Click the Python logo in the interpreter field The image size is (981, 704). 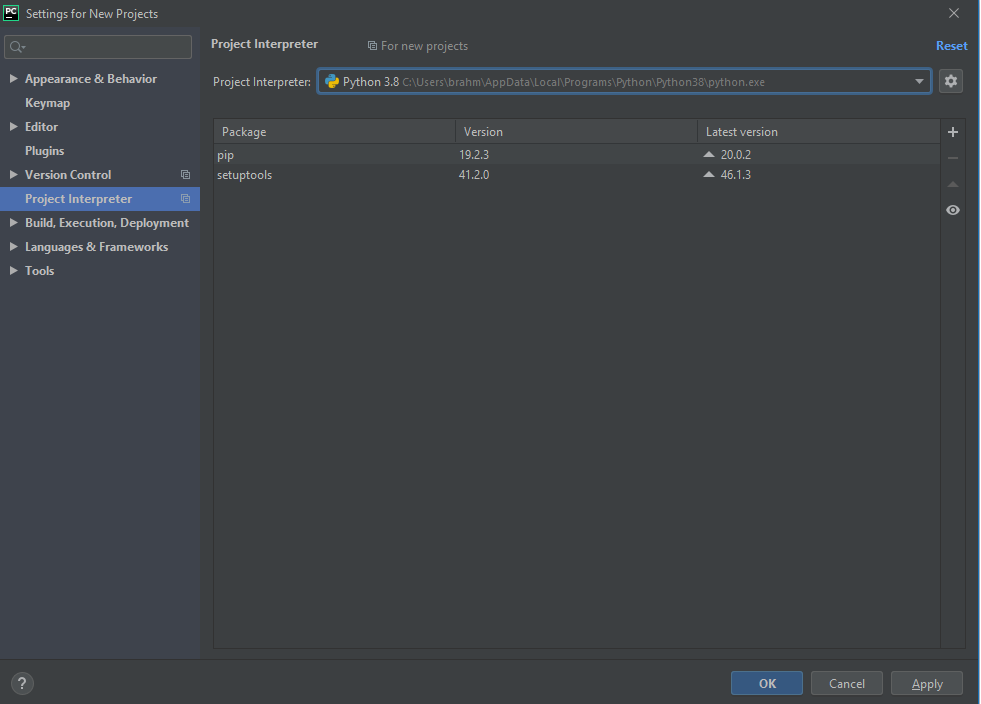331,81
